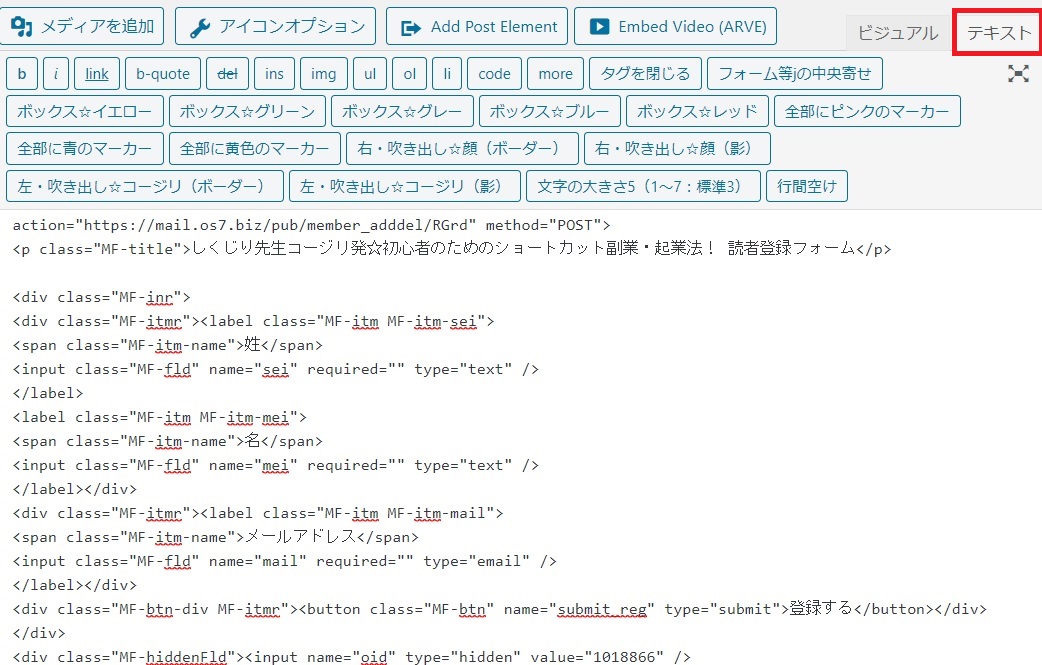Click the label class MF-itm-mei line
Screen dimensions: 1042x665
coord(159,417)
